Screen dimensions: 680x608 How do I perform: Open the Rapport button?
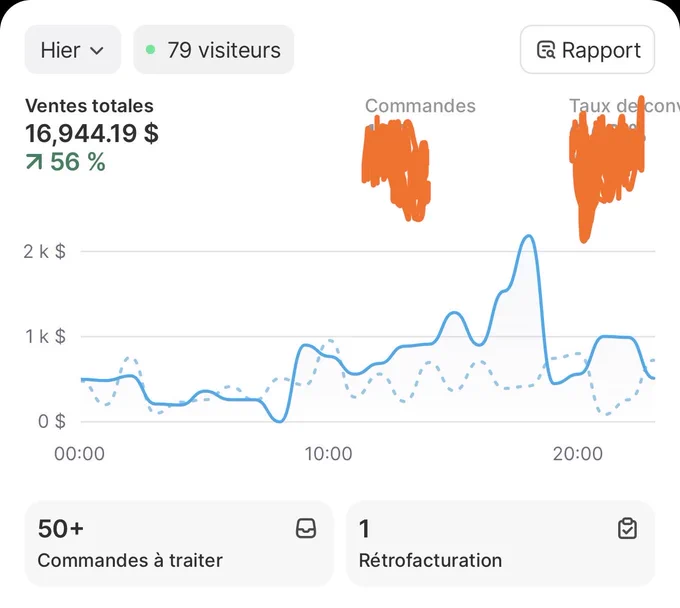coord(587,49)
